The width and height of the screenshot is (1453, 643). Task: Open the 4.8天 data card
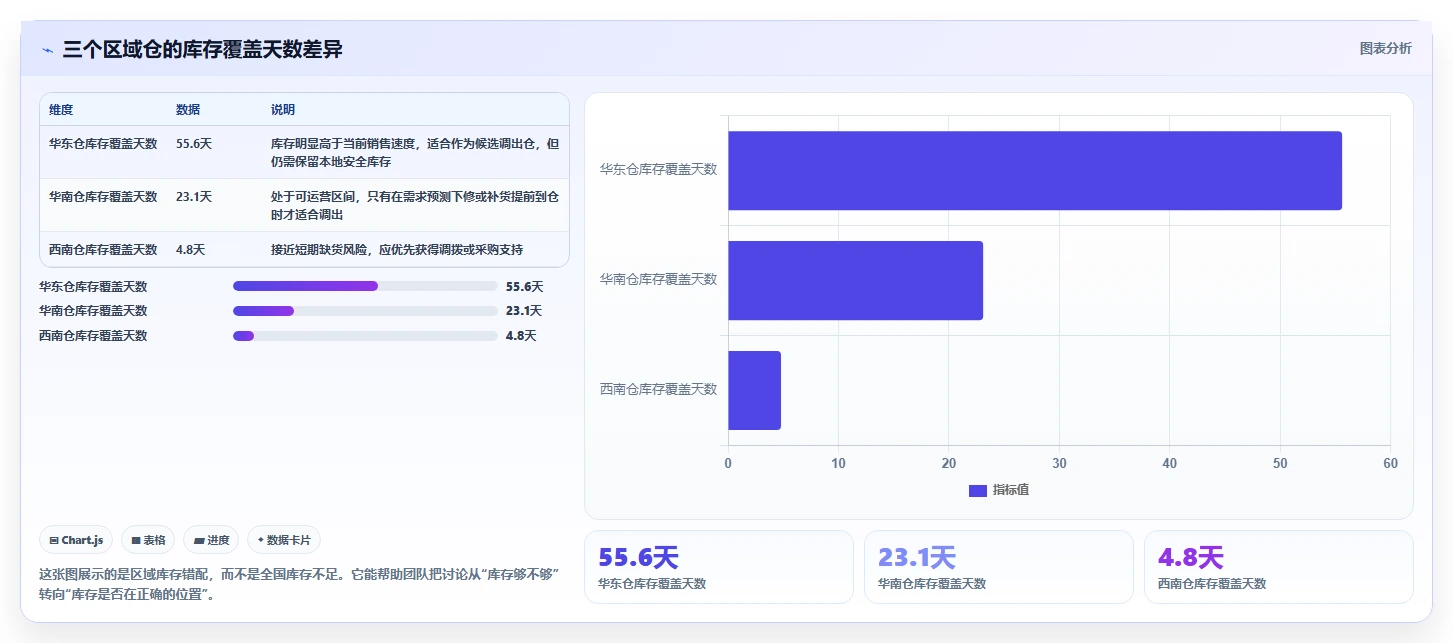coord(1278,567)
